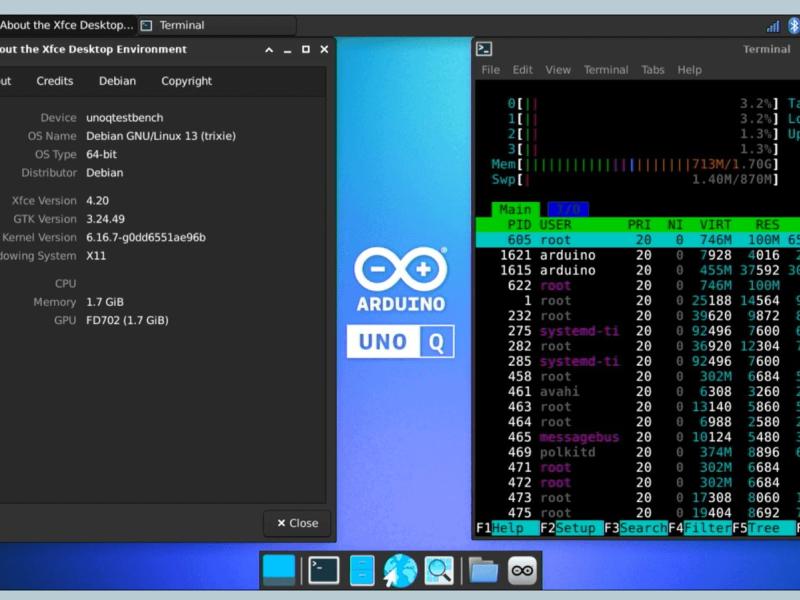Open the Debian tab
Image resolution: width=800 pixels, height=600 pixels.
117,81
